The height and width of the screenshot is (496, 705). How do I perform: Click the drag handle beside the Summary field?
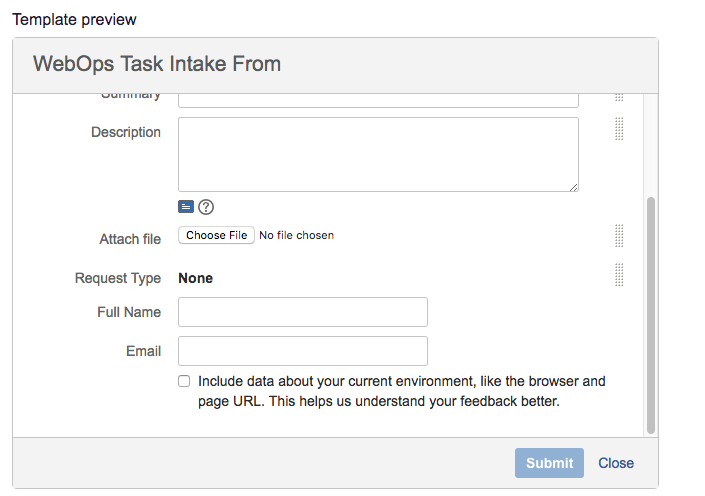pos(619,98)
